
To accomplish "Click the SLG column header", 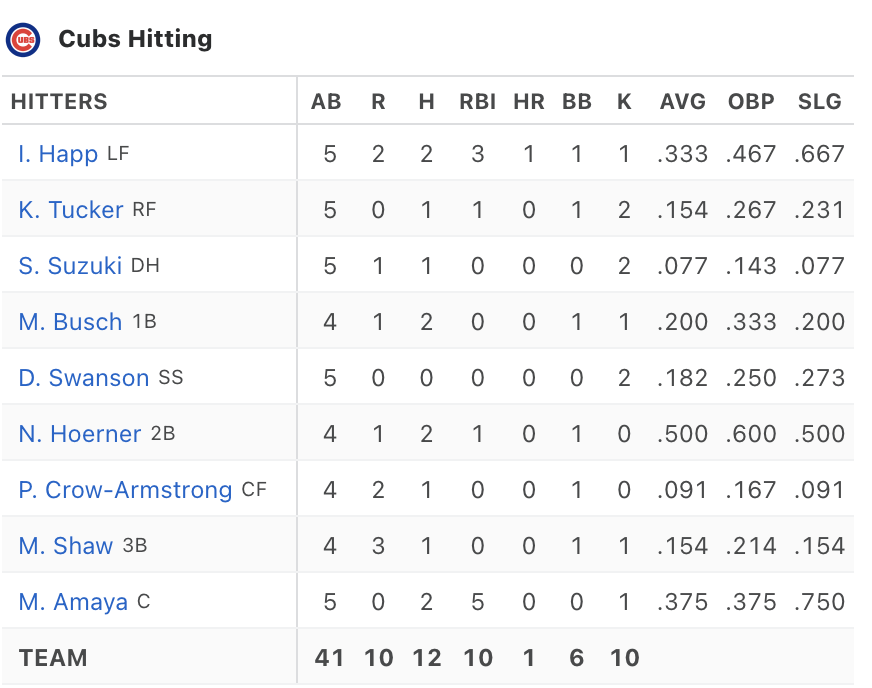I will (820, 102).
